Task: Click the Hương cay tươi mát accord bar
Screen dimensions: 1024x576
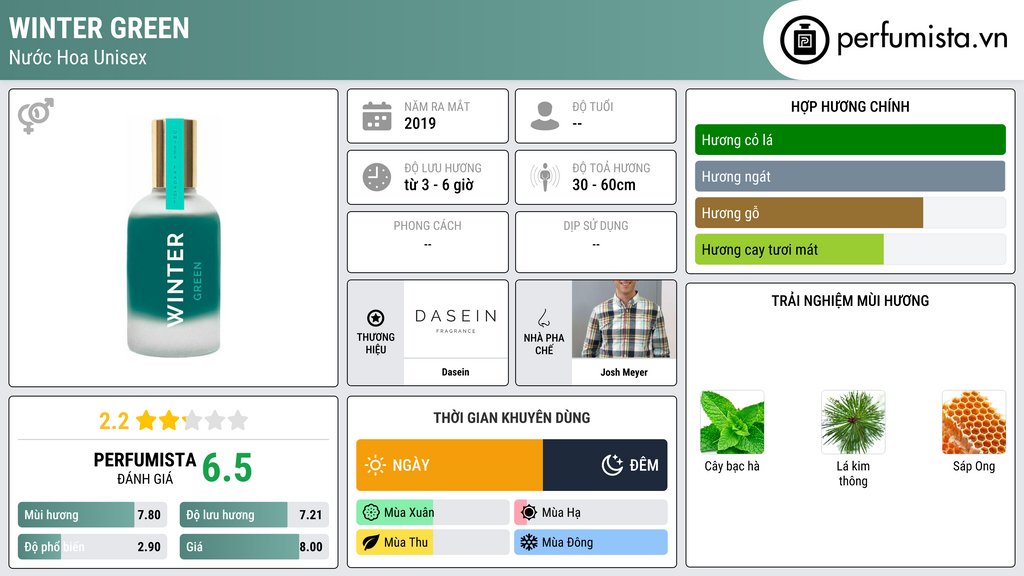Action: pyautogui.click(x=850, y=249)
